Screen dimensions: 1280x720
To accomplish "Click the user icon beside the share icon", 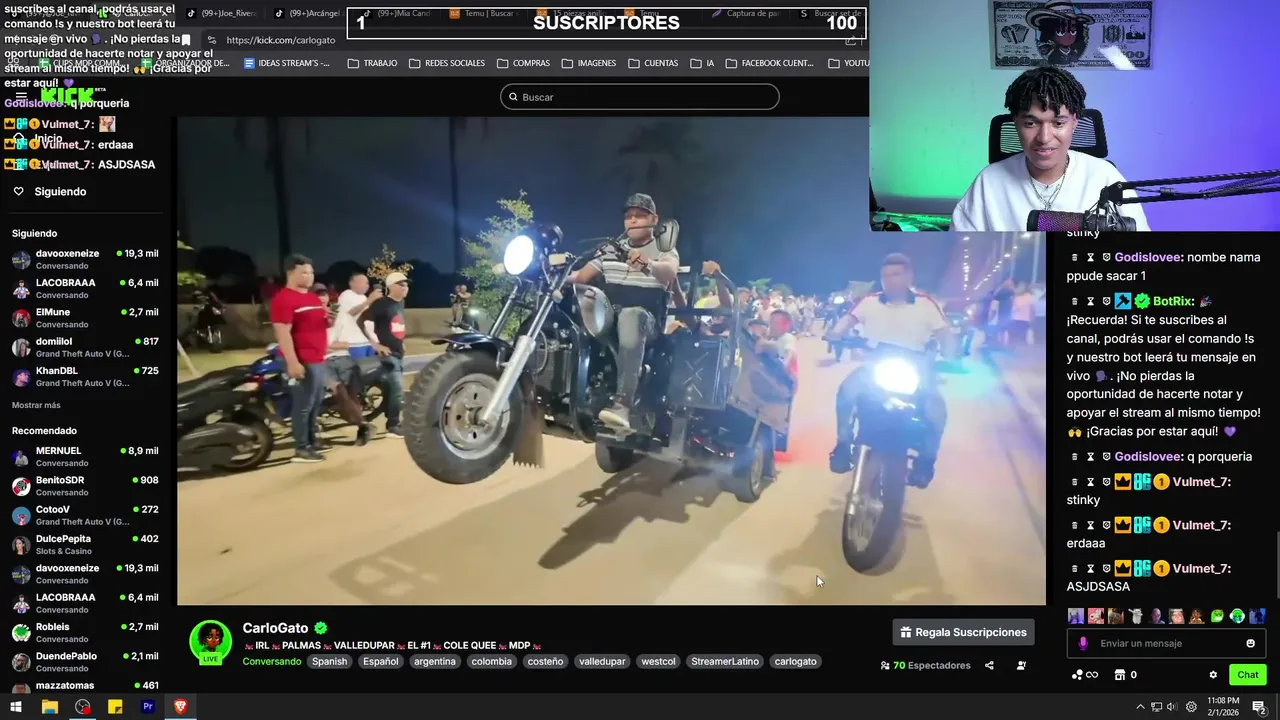I will click(1021, 666).
